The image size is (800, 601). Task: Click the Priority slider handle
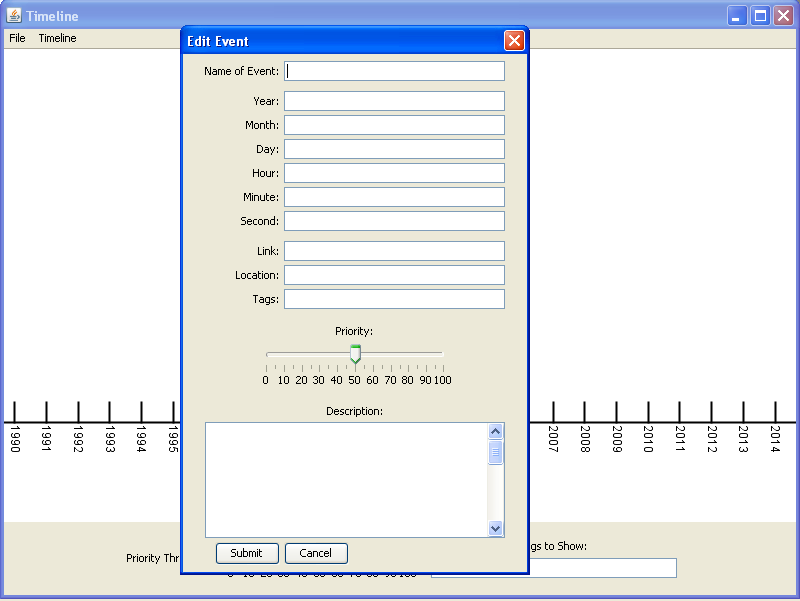[355, 354]
